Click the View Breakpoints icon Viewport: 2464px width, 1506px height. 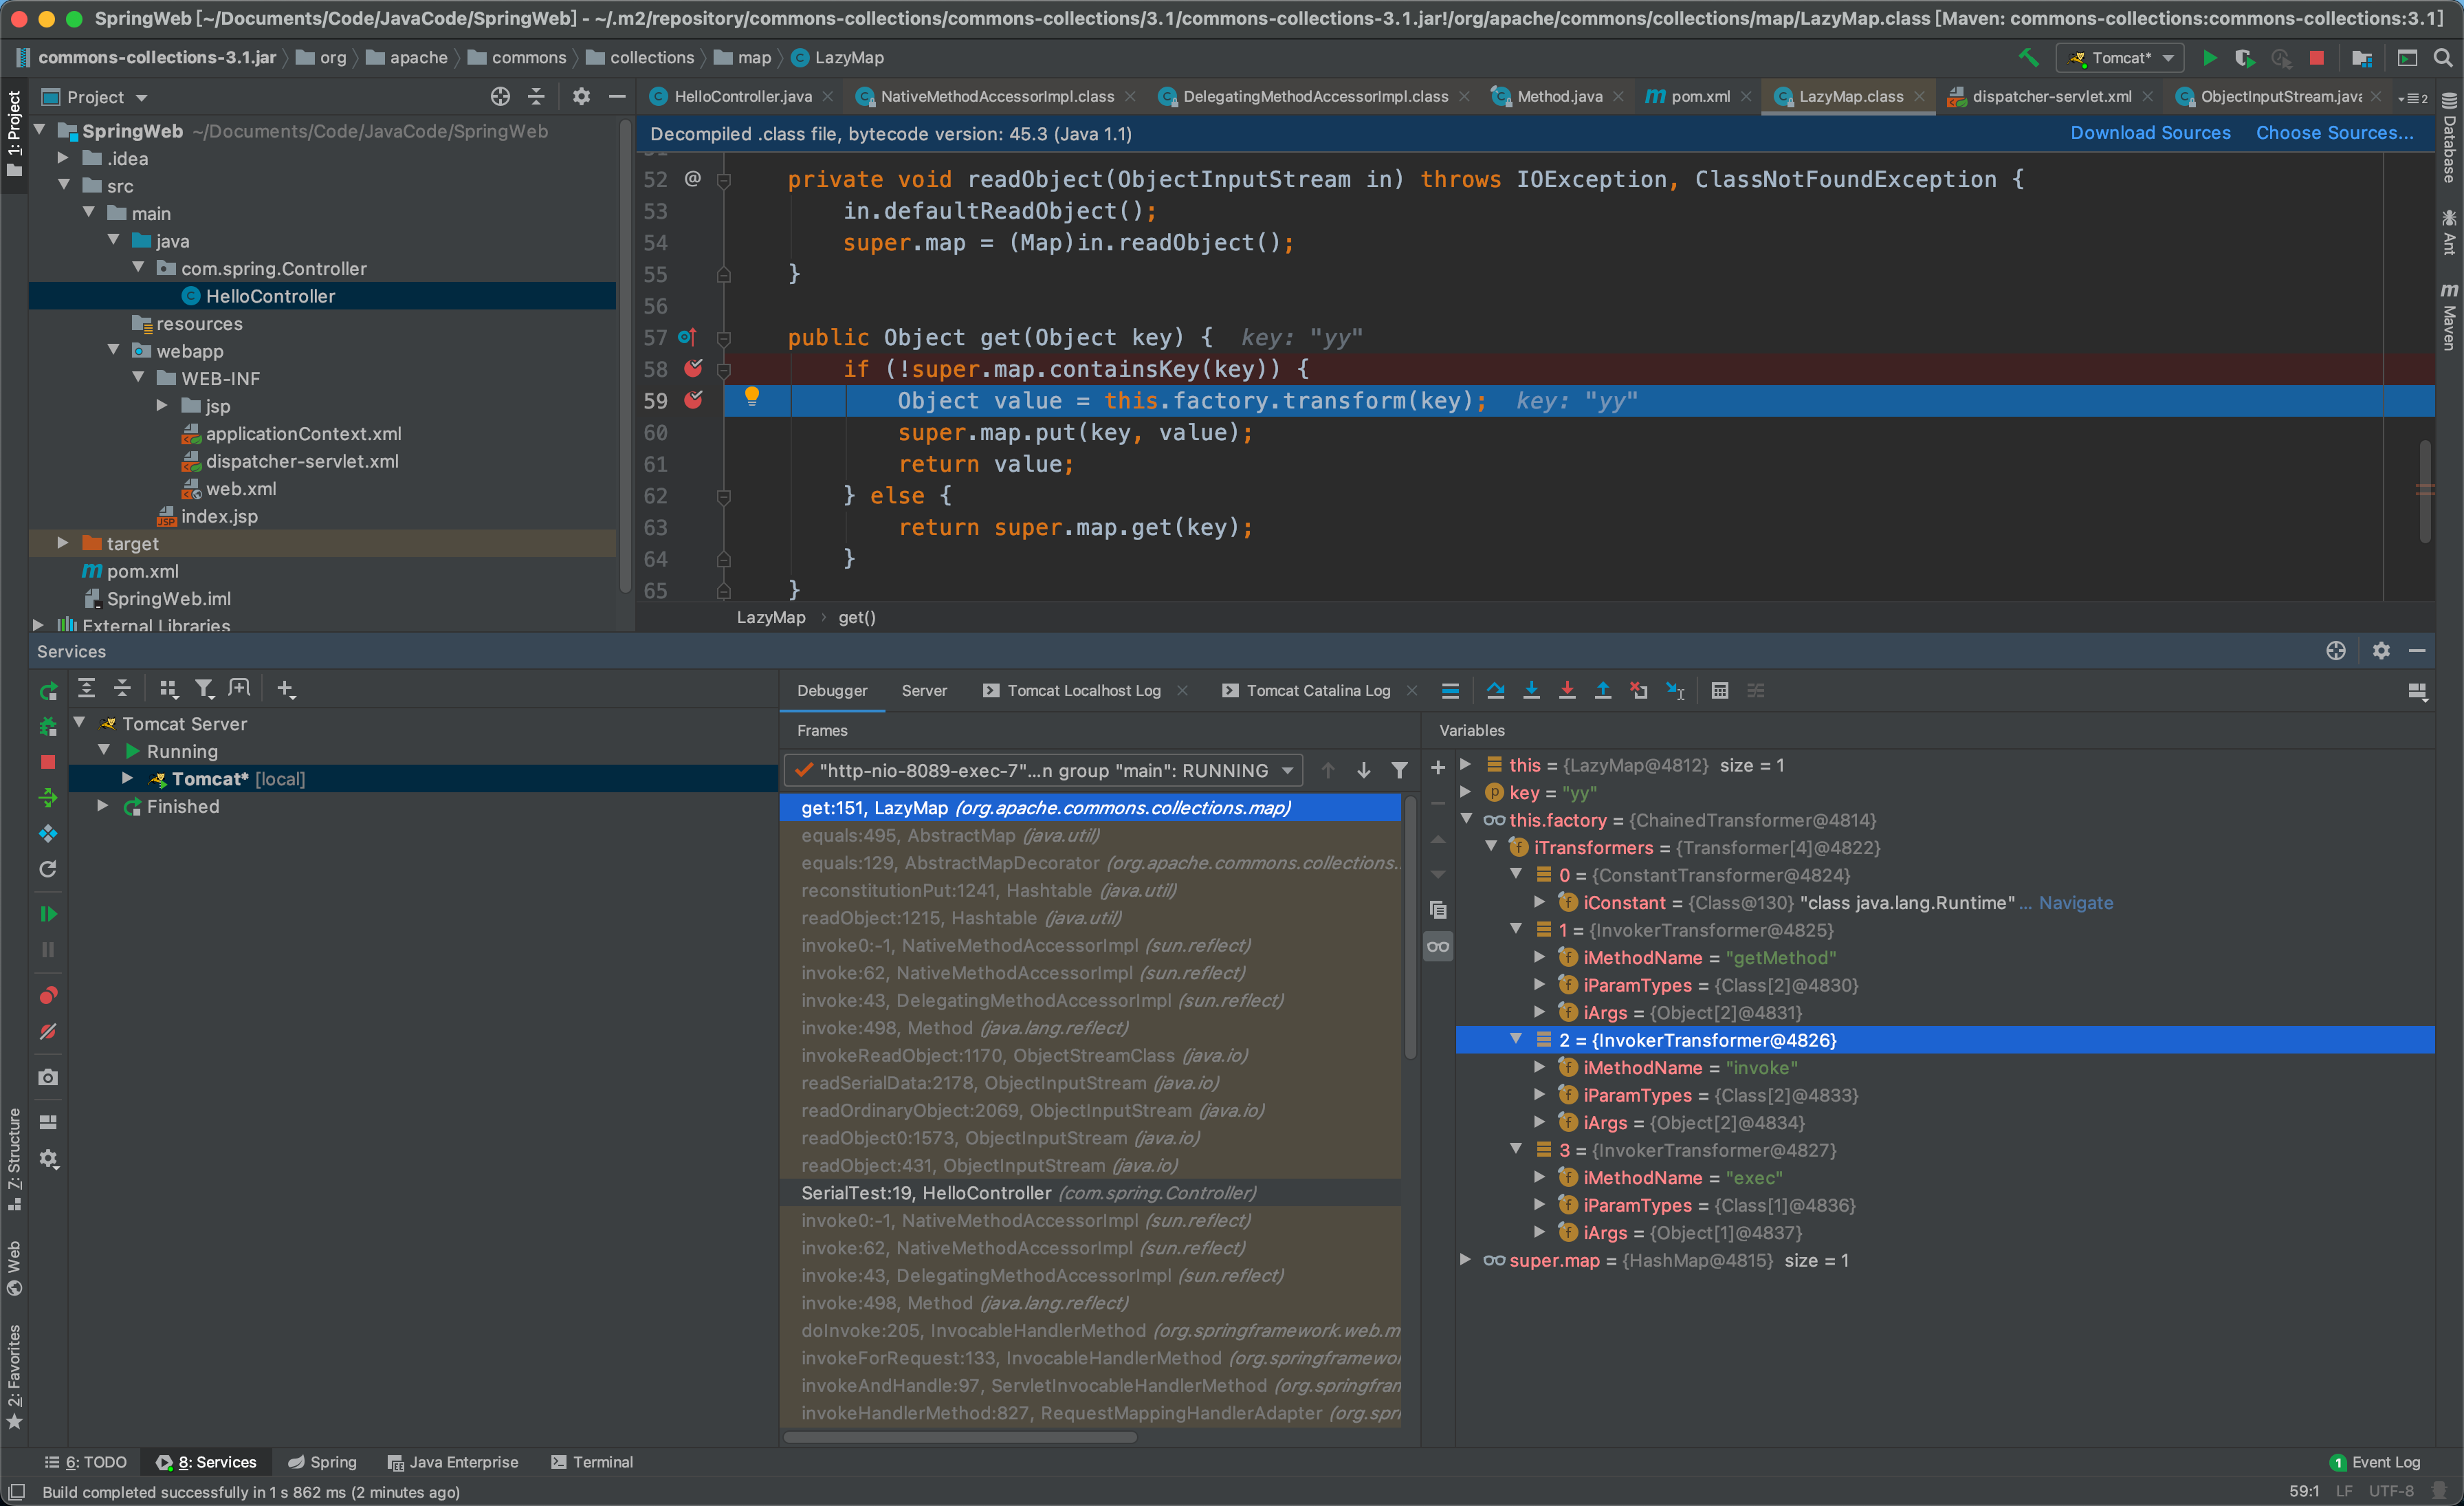click(48, 995)
